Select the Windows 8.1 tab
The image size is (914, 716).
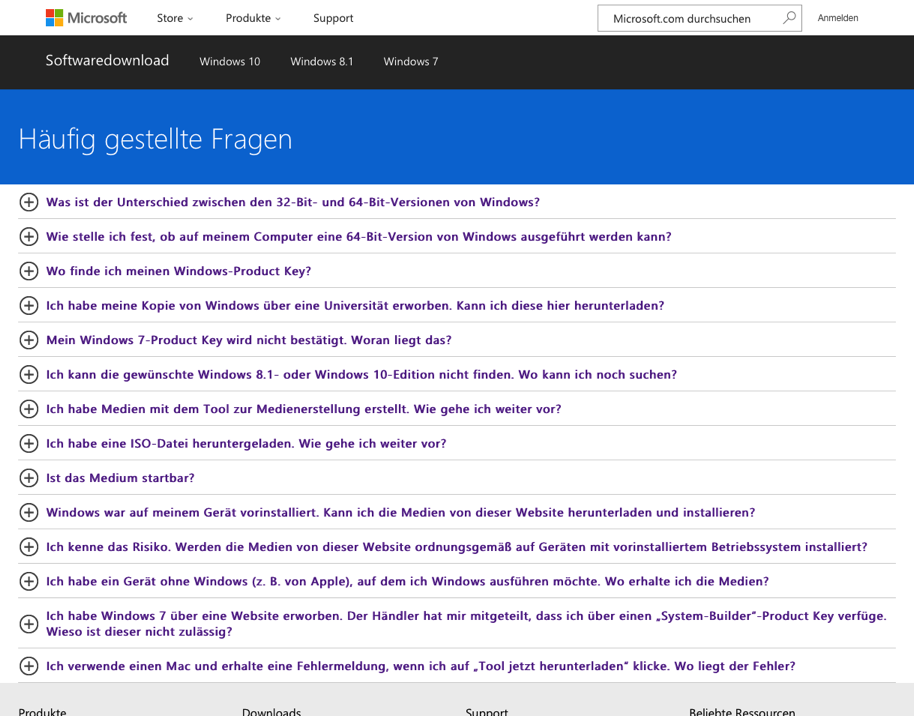click(322, 61)
